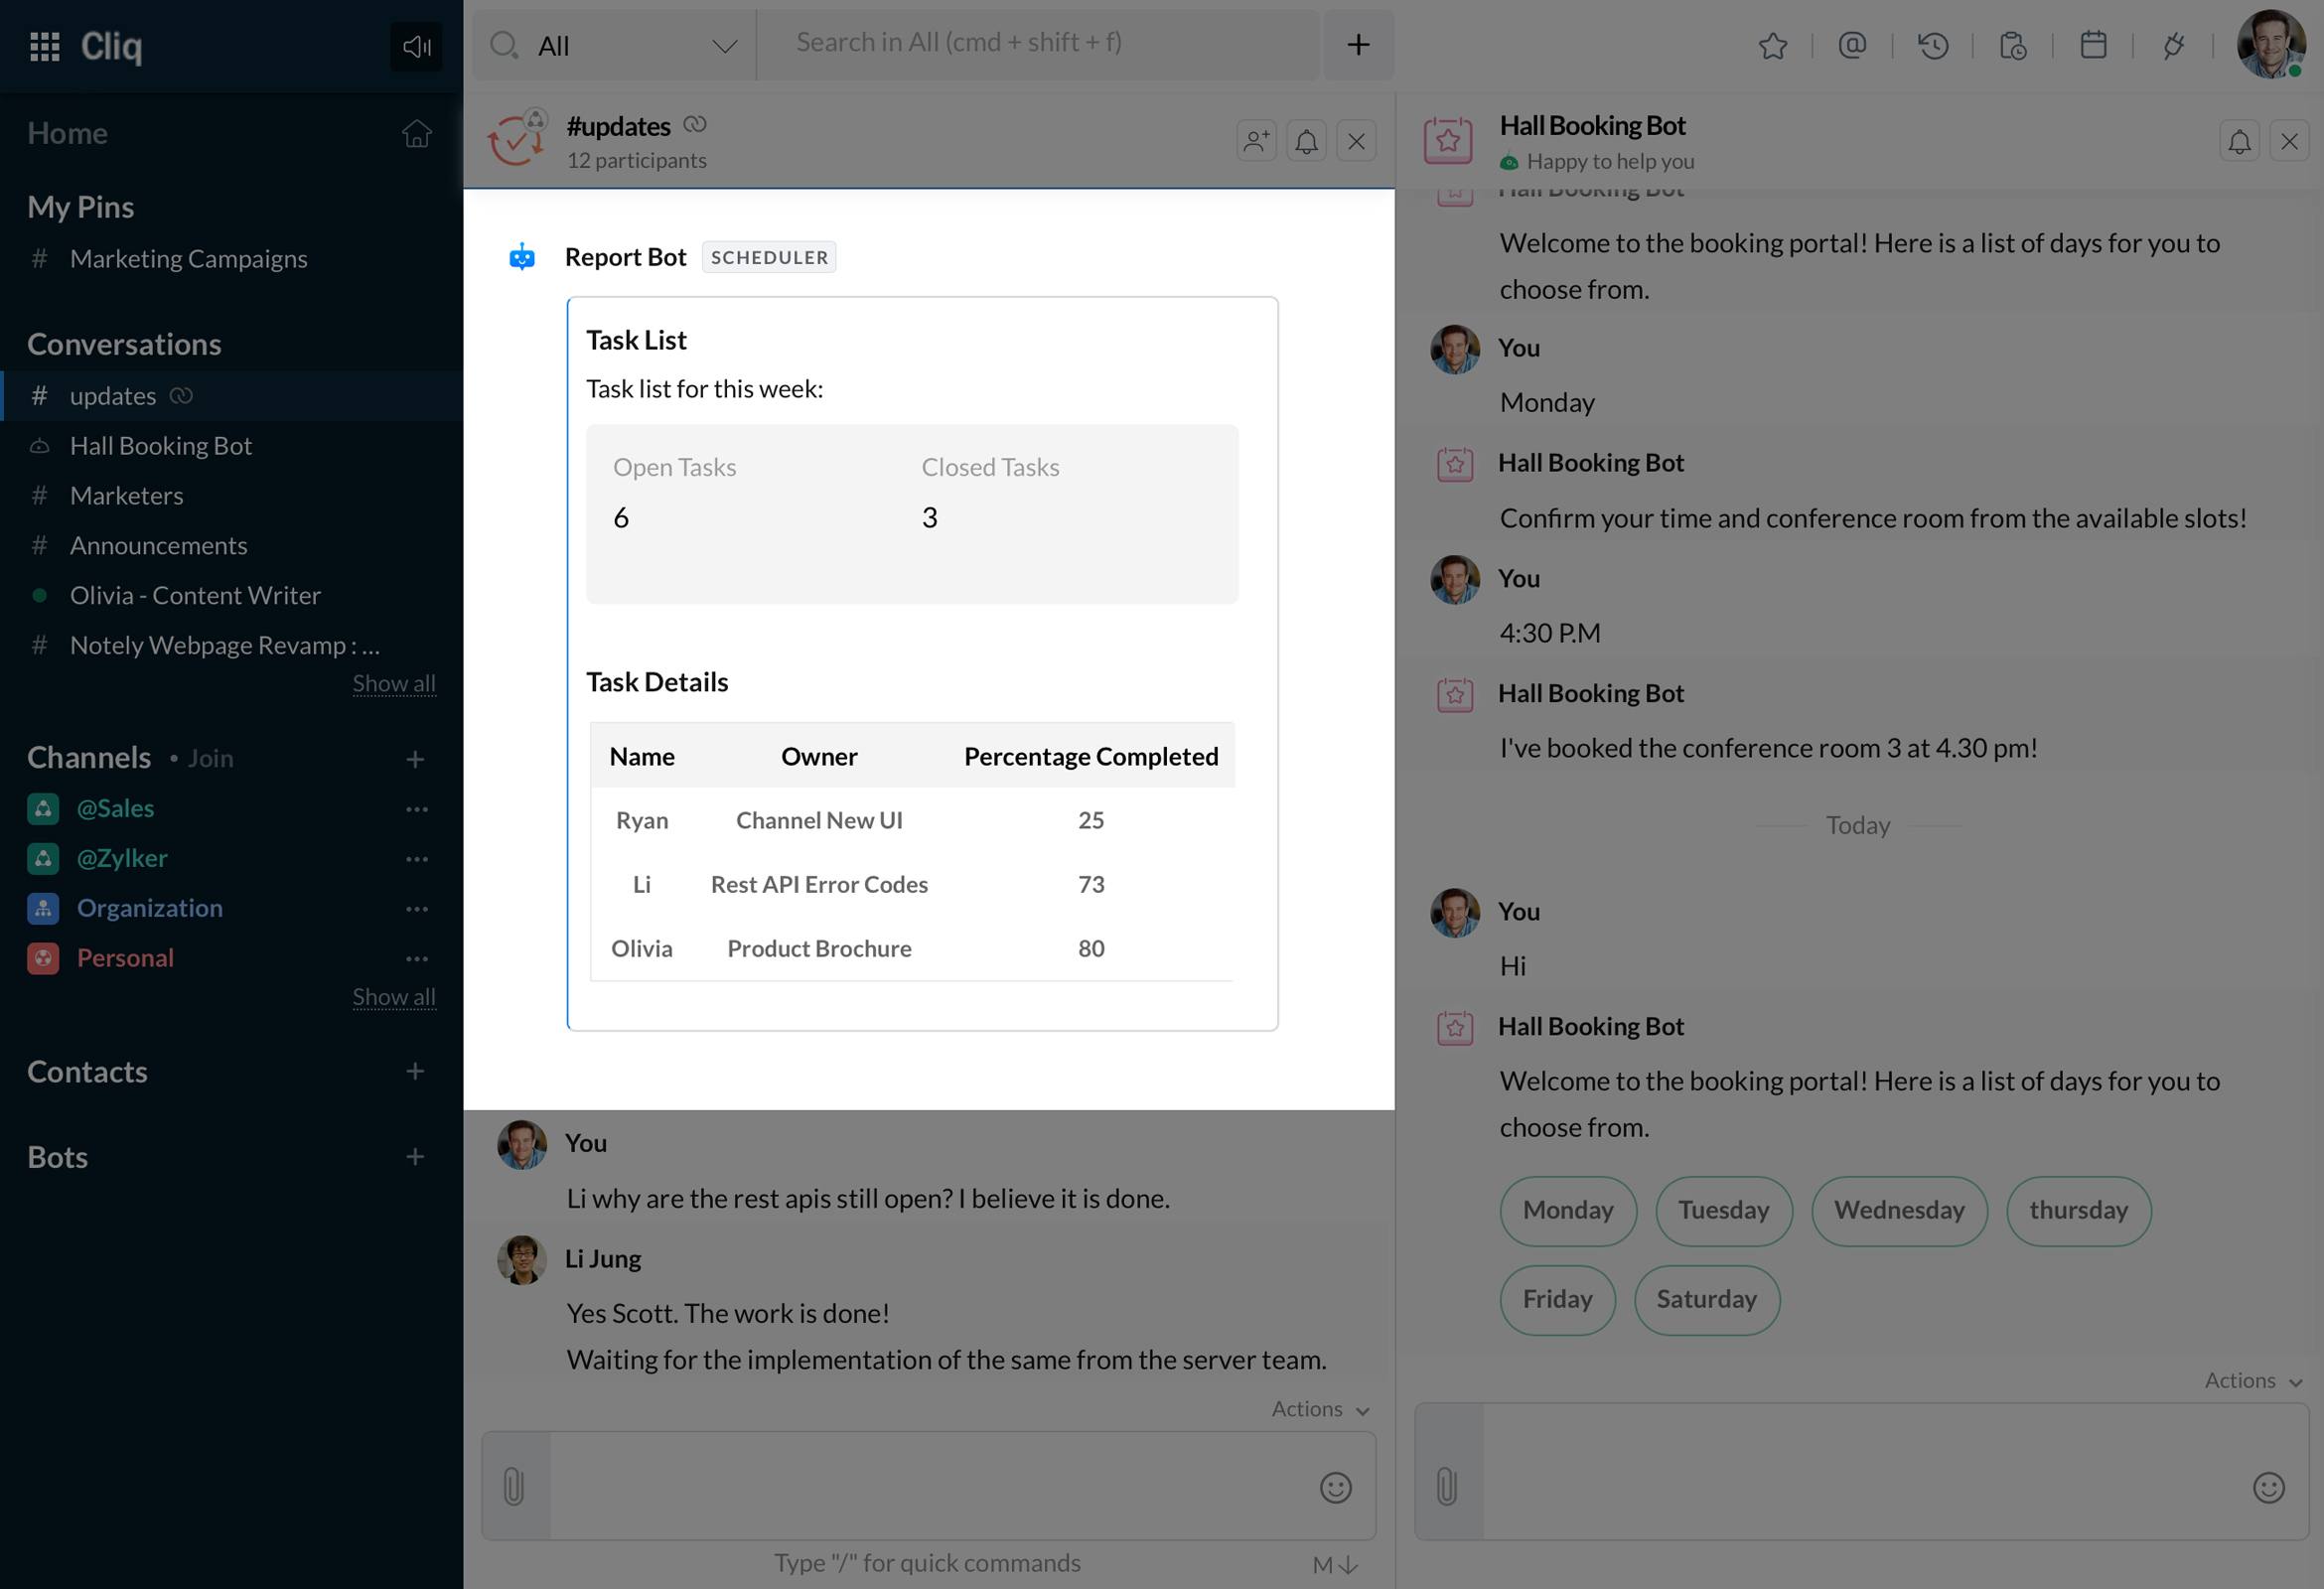Toggle the speaker mute icon in sidebar header
The width and height of the screenshot is (2324, 1589).
(416, 46)
